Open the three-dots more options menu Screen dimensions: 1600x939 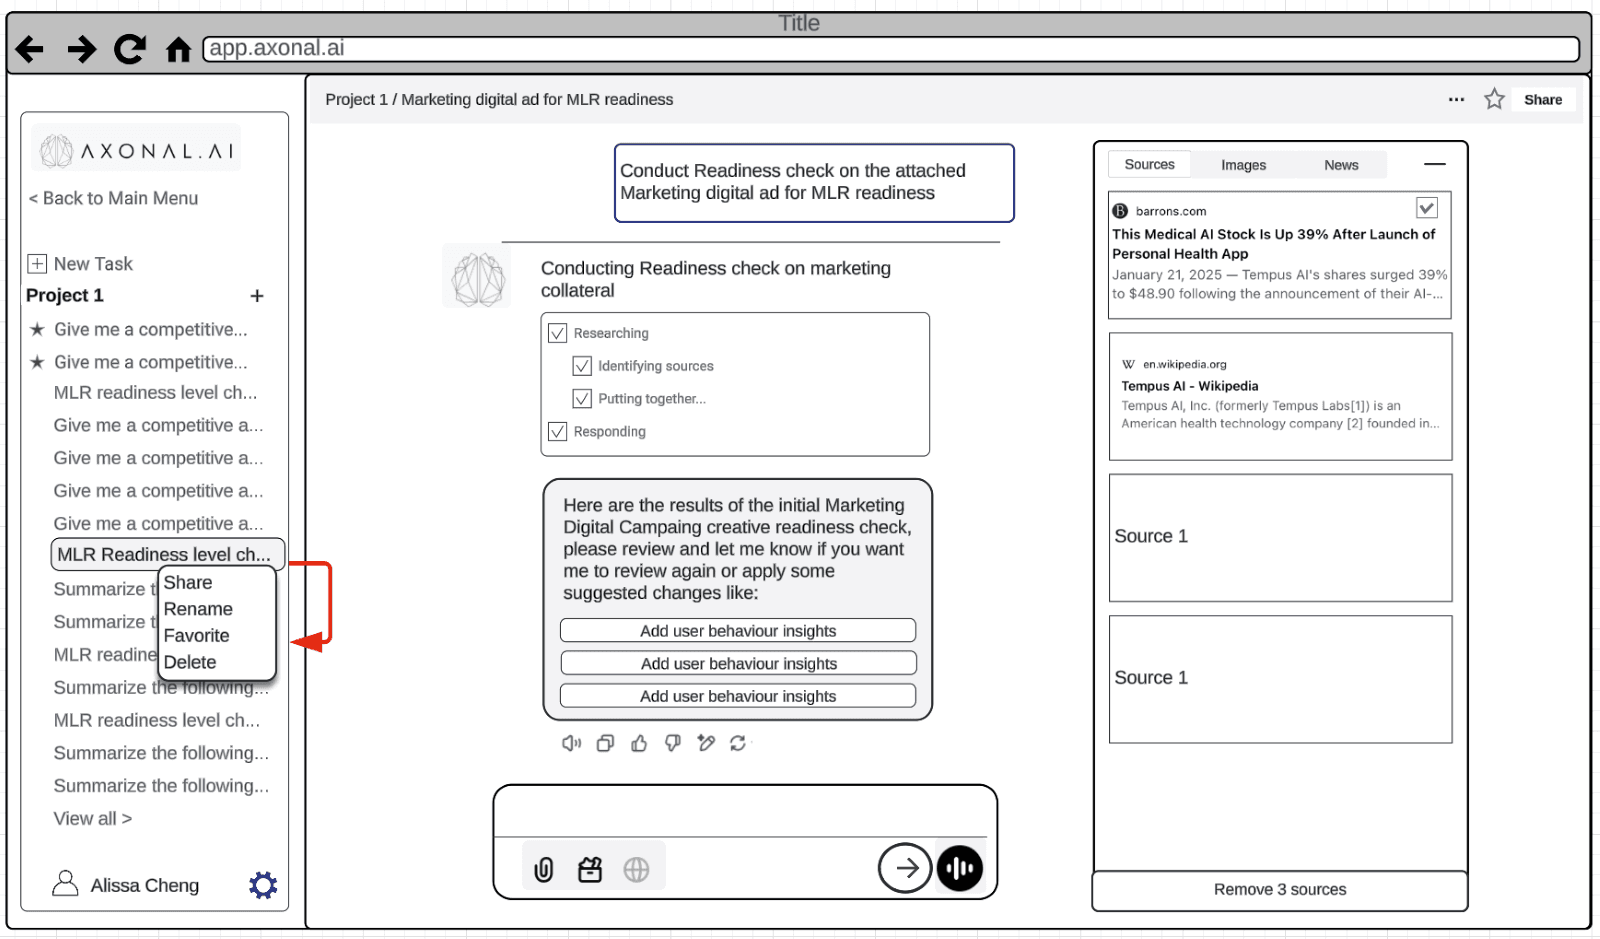(1456, 99)
